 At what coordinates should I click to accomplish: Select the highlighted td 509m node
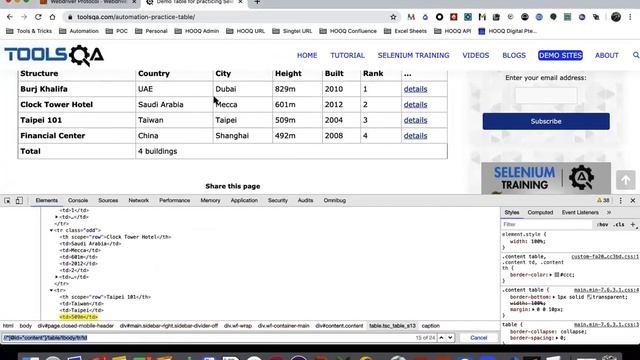click(79, 317)
